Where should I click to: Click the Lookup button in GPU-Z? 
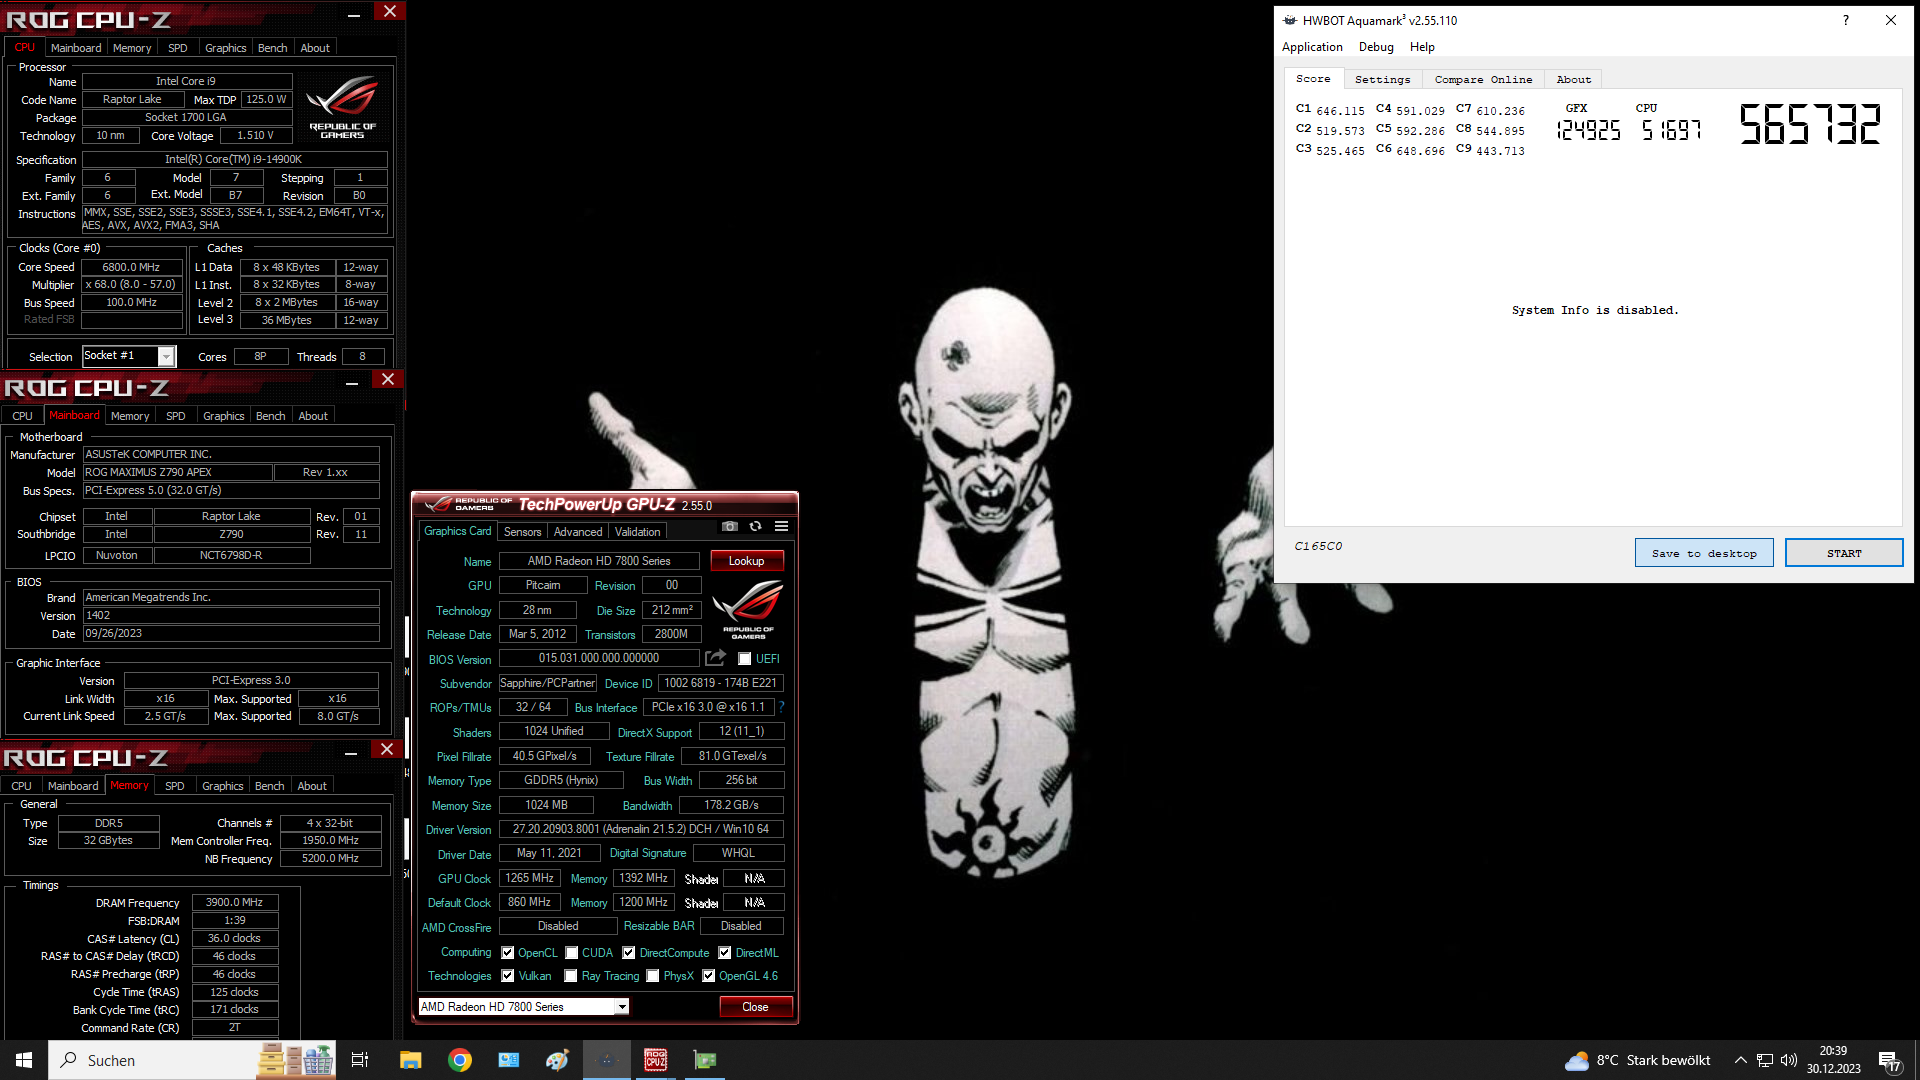click(x=746, y=561)
